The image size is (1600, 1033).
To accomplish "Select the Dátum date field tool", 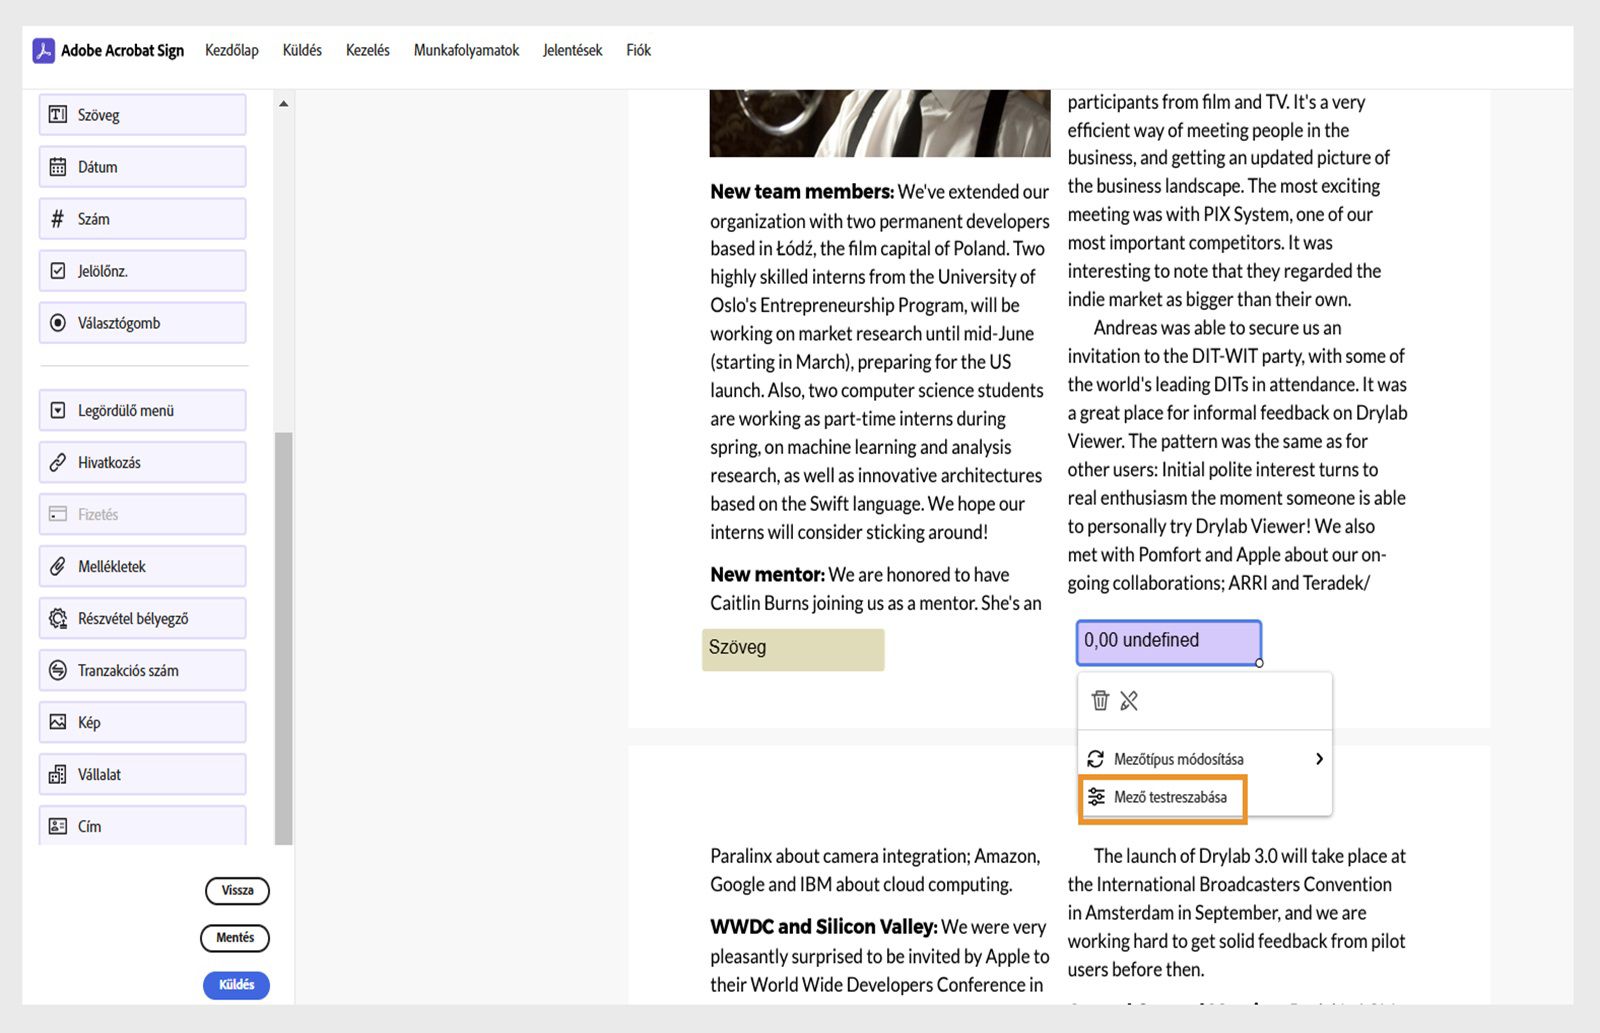I will tap(143, 167).
